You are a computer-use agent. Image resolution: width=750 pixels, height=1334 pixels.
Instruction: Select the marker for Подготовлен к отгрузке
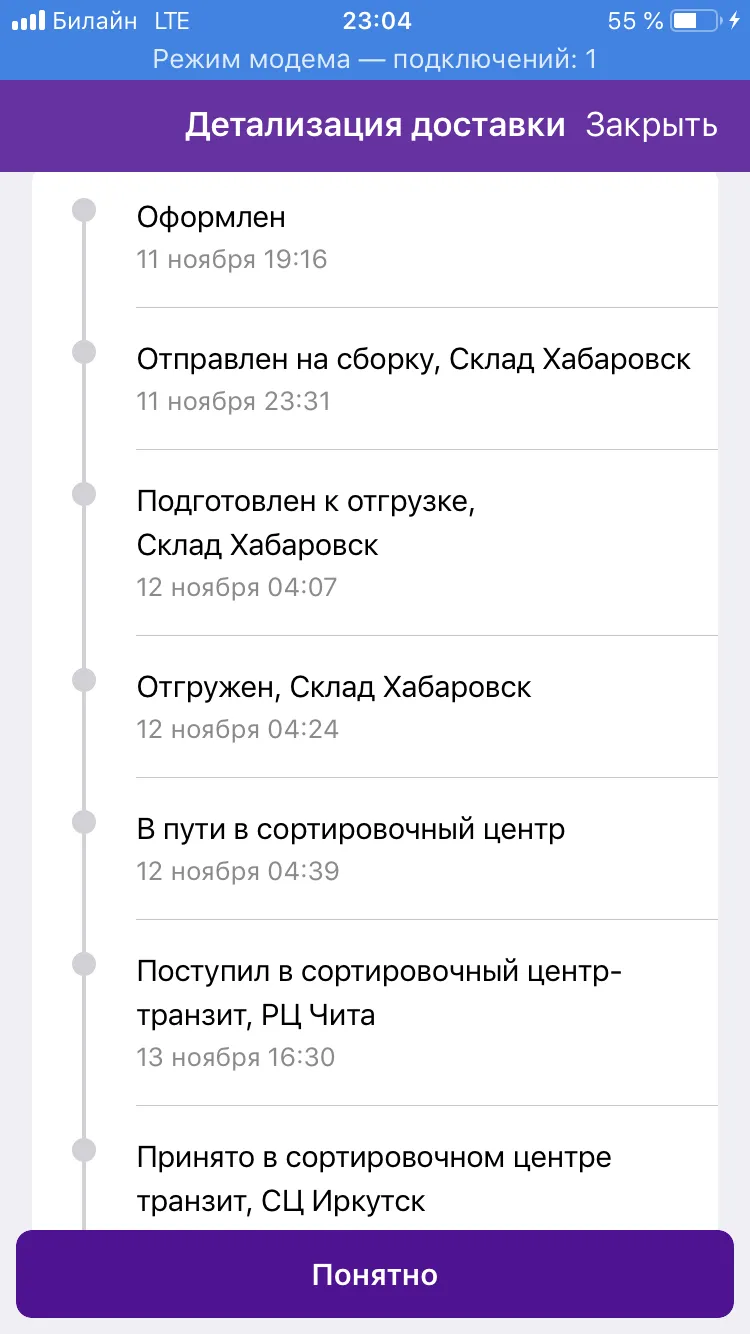click(x=85, y=494)
